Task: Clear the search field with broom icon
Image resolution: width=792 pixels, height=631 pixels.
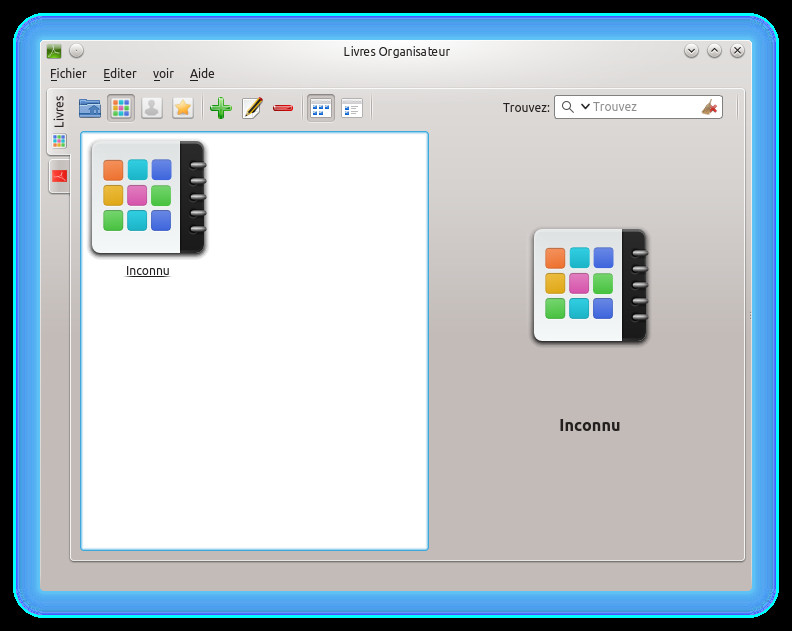Action: (710, 107)
